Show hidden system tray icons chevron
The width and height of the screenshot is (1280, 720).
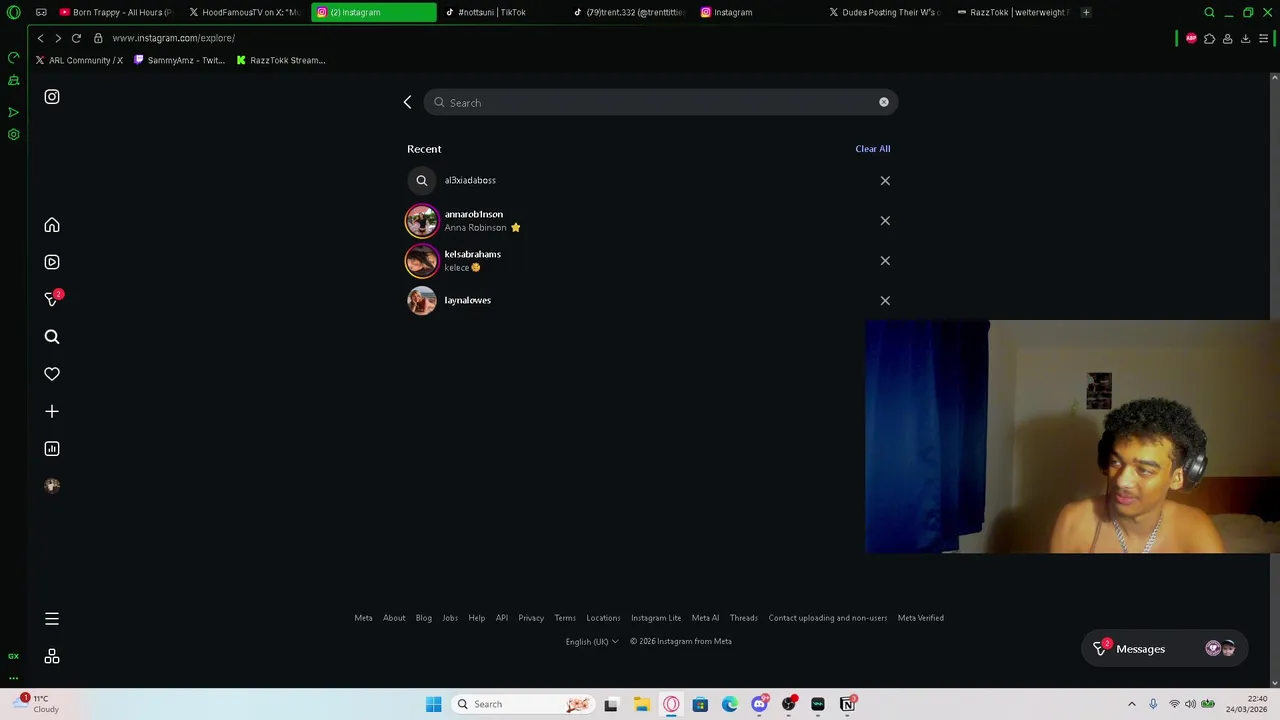[1132, 704]
